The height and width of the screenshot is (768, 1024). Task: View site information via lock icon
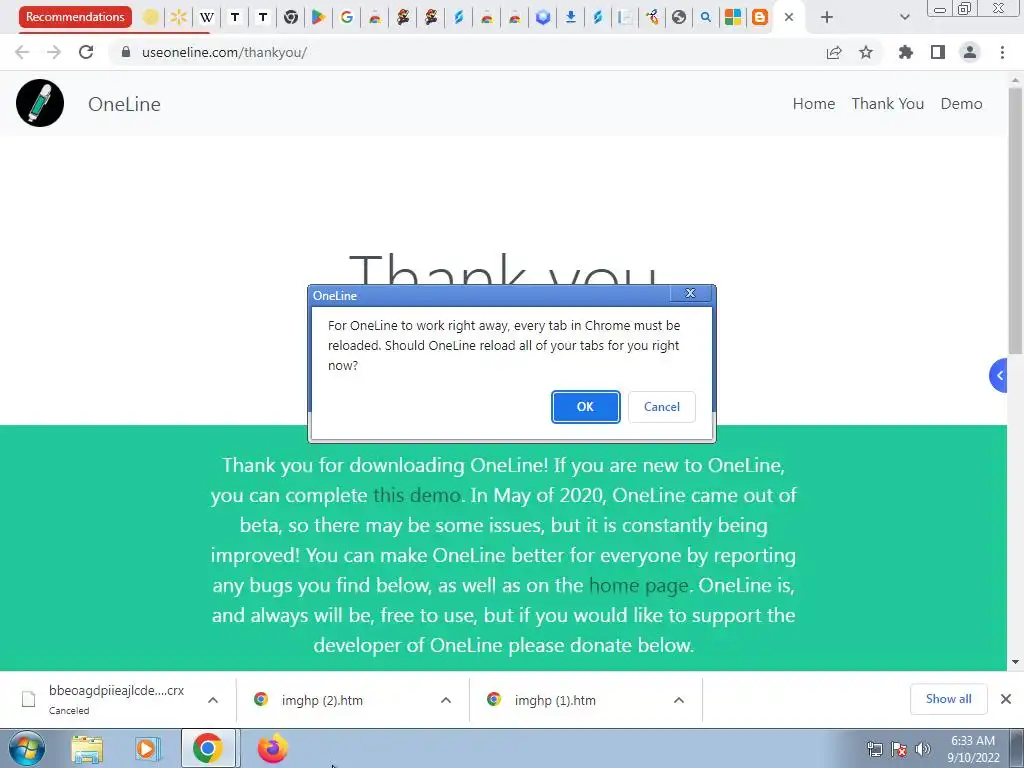(125, 52)
